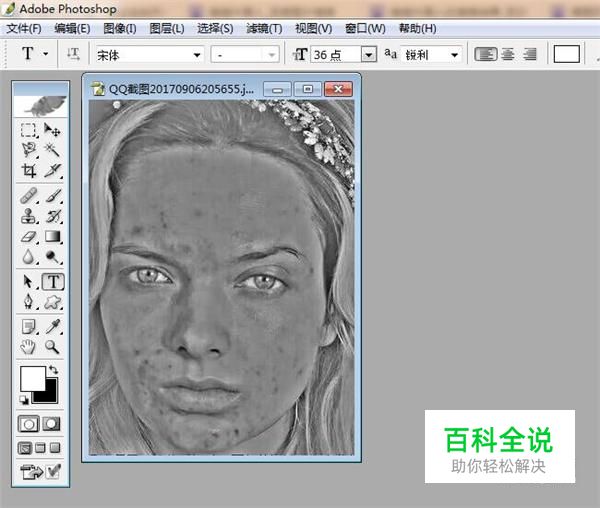The image size is (600, 508).
Task: Swap foreground and background colors
Action: pyautogui.click(x=53, y=370)
